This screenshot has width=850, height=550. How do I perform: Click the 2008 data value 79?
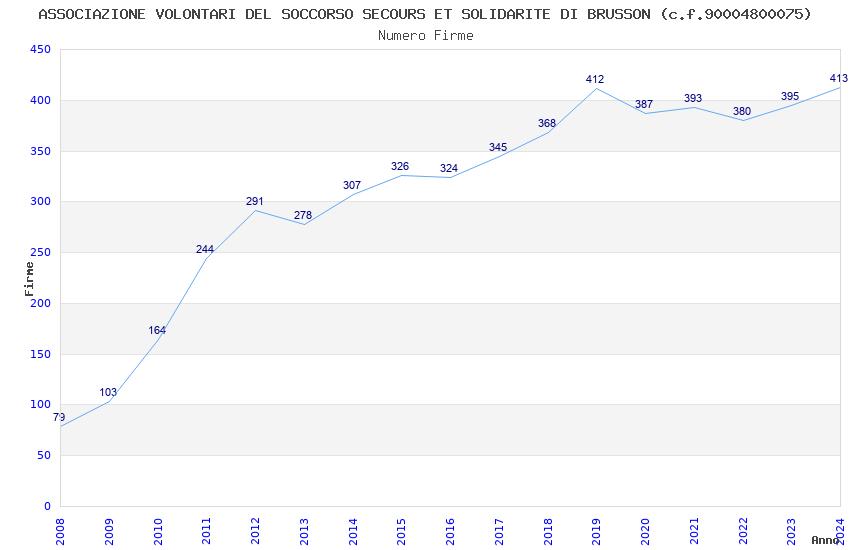pos(59,417)
